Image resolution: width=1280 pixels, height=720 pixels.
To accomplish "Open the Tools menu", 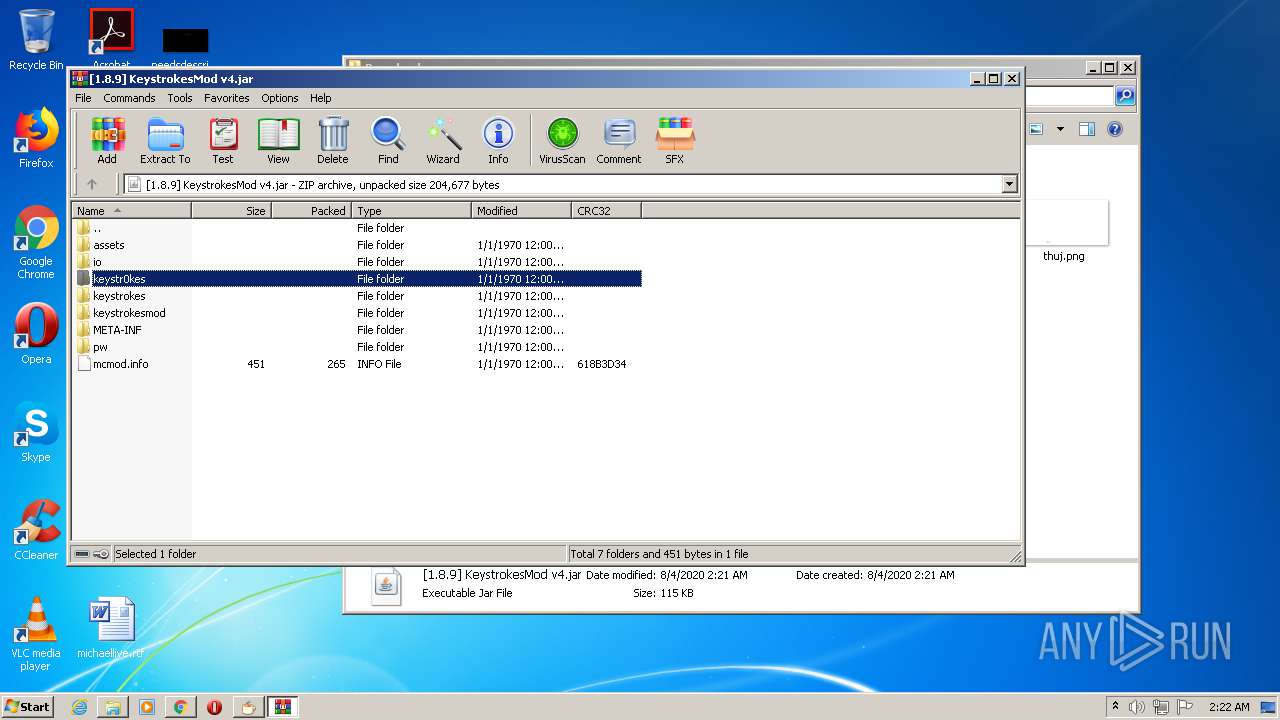I will coord(180,98).
